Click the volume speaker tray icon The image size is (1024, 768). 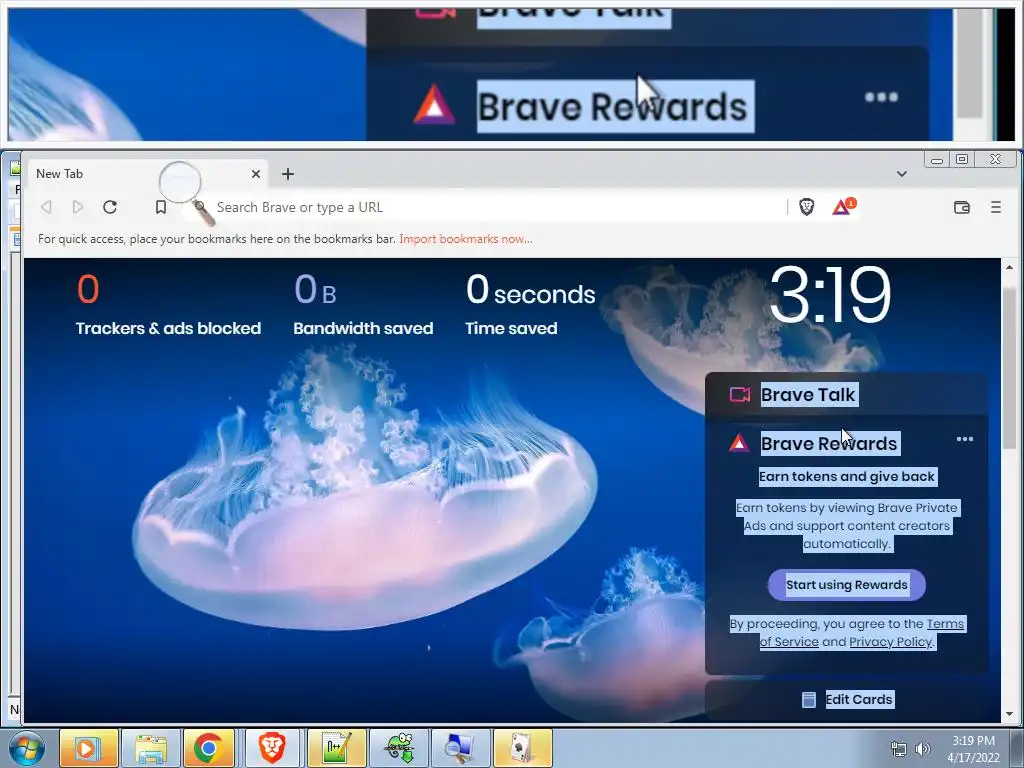coord(923,749)
